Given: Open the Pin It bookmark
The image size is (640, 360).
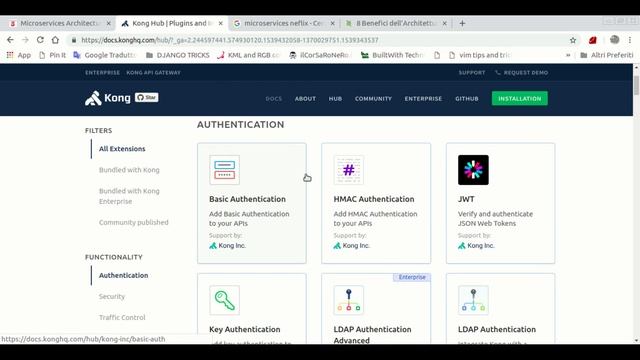Looking at the screenshot, I should pyautogui.click(x=53, y=55).
